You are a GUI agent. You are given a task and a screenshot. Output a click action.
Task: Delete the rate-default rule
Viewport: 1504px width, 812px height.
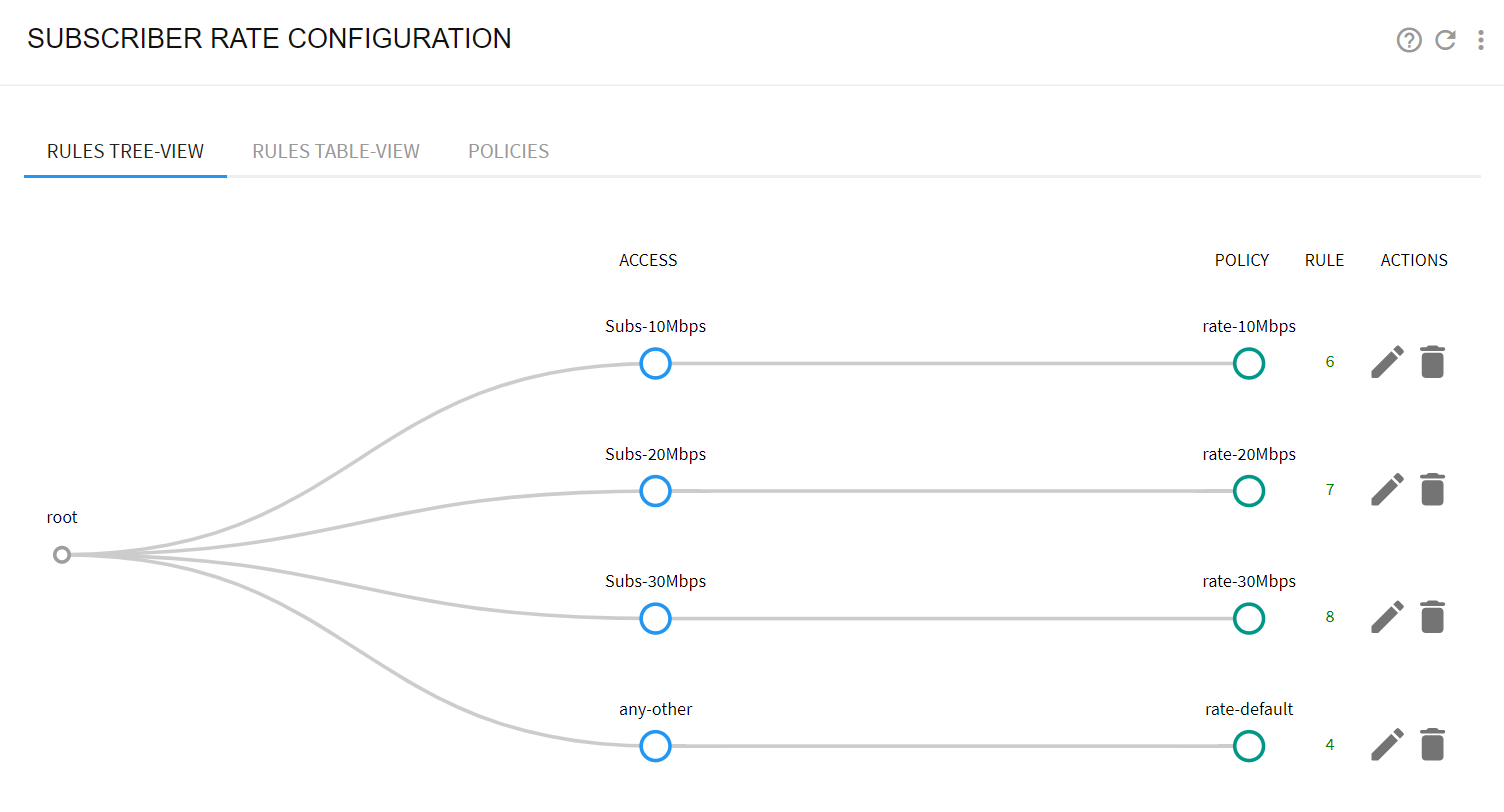(1433, 745)
